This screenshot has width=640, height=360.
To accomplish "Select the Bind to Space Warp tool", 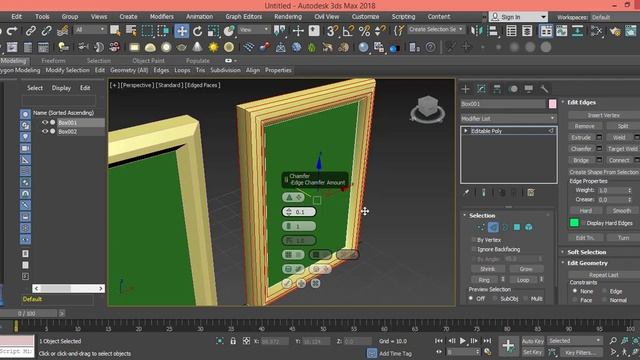I will pyautogui.click(x=62, y=31).
